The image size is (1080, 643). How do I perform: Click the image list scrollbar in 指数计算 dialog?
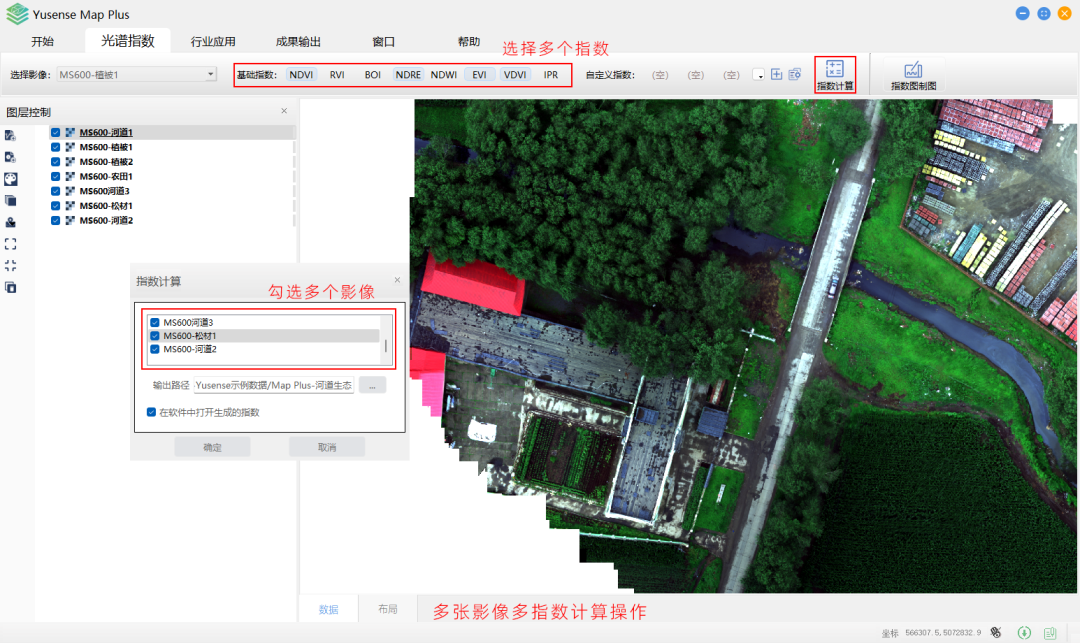pos(386,351)
